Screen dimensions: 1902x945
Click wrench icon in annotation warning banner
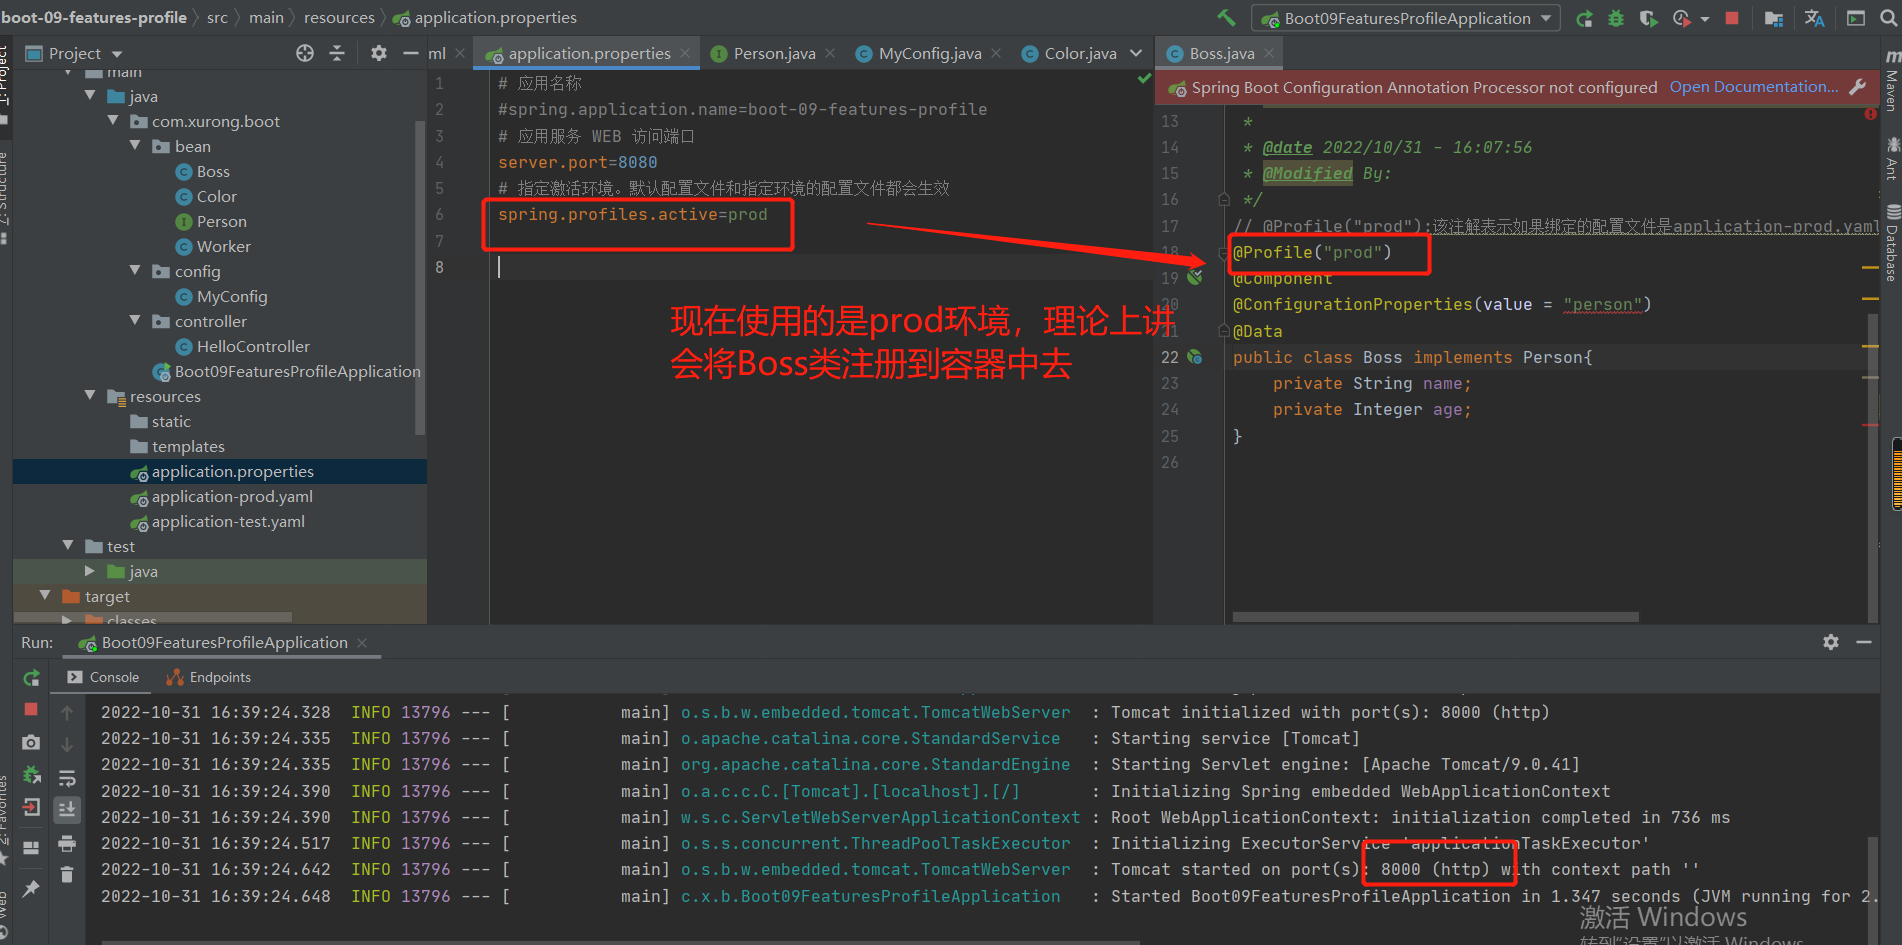point(1858,87)
